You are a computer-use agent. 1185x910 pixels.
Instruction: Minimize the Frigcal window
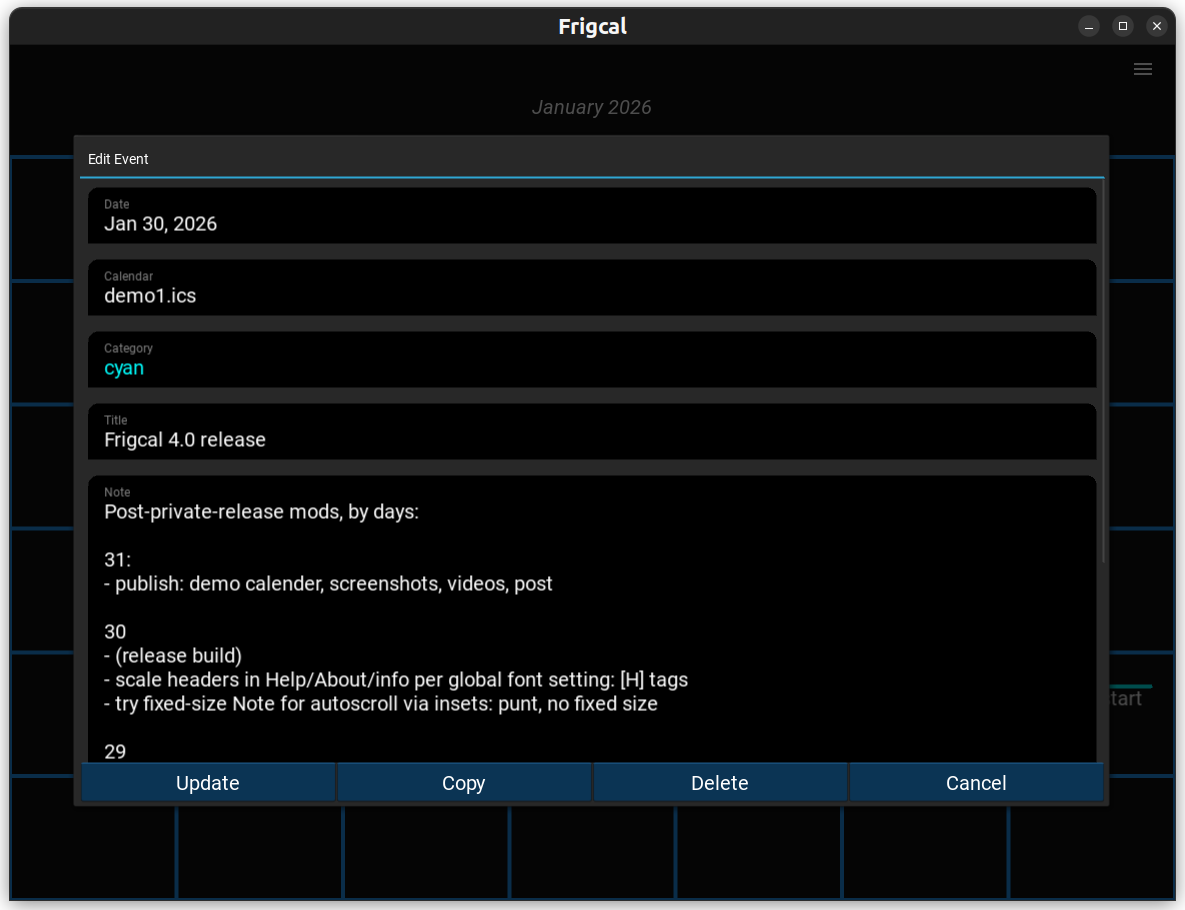pyautogui.click(x=1089, y=26)
